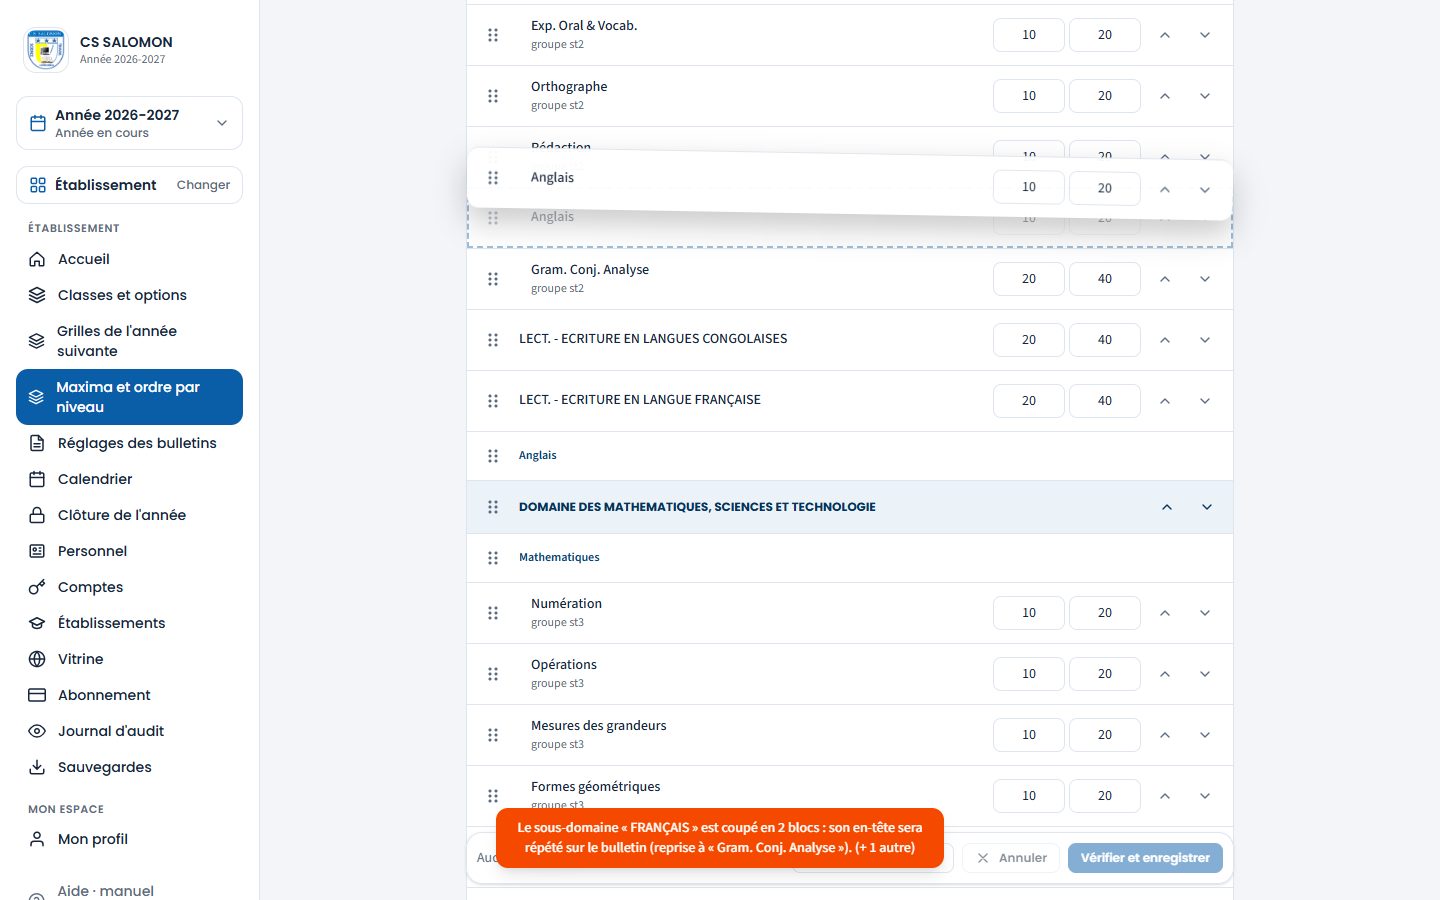Click drag handle of Gram. Conj. Analyse row
This screenshot has width=1440, height=900.
(493, 279)
